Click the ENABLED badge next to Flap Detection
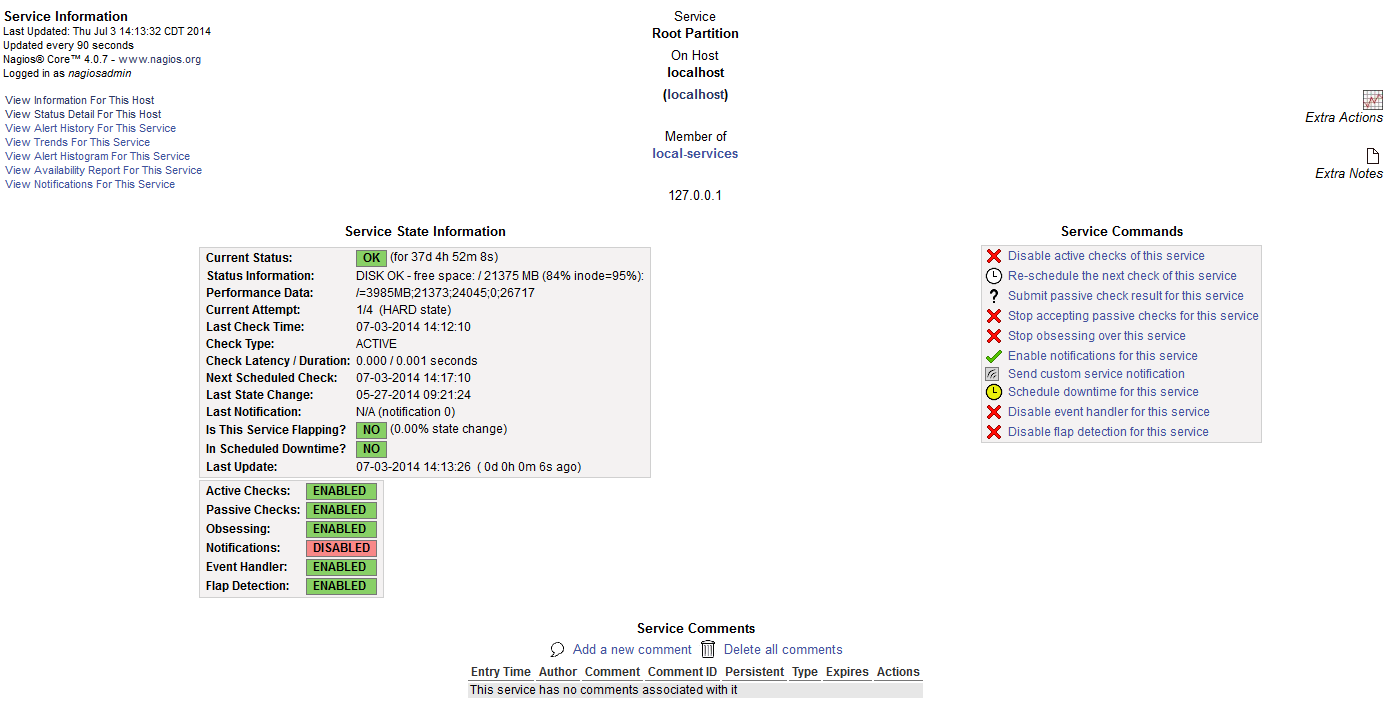Viewport: 1396px width, 710px height. tap(341, 586)
